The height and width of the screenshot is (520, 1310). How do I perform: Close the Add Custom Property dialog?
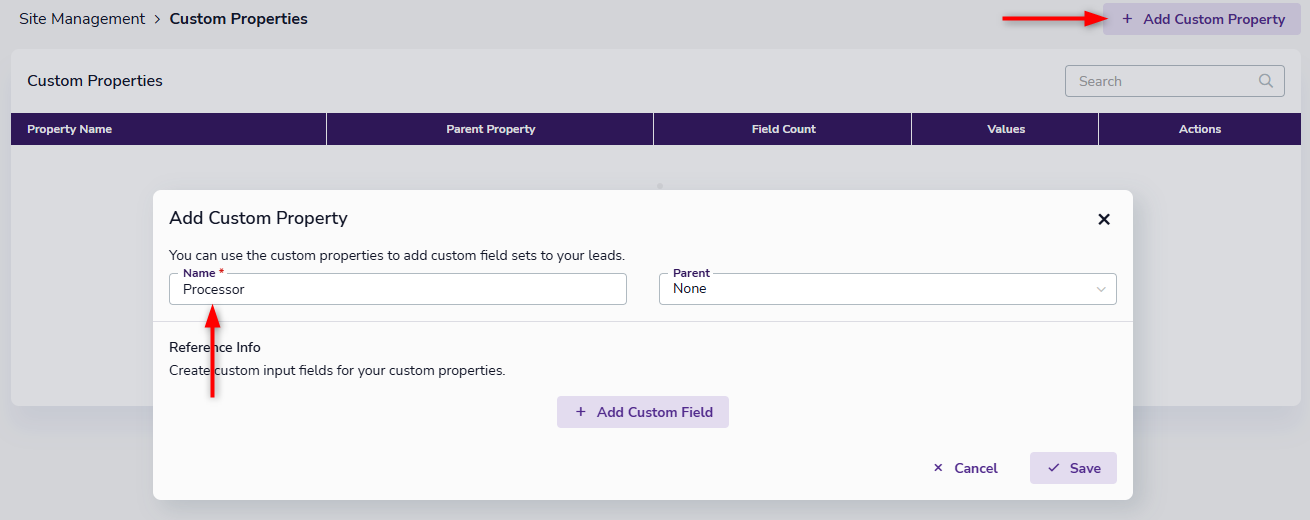[x=1104, y=219]
